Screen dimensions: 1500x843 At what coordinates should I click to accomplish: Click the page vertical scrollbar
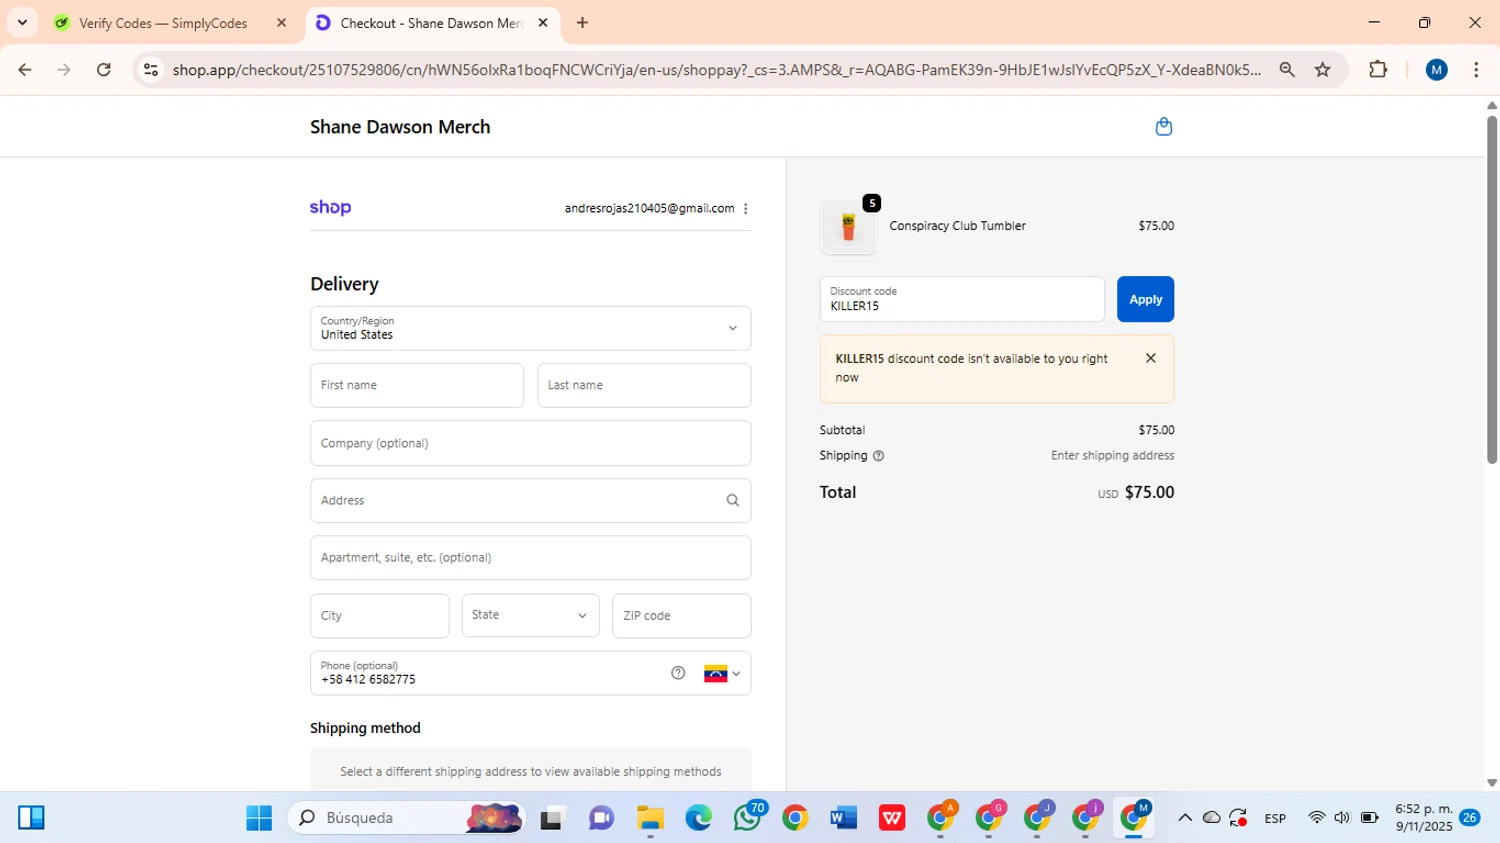tap(1491, 290)
